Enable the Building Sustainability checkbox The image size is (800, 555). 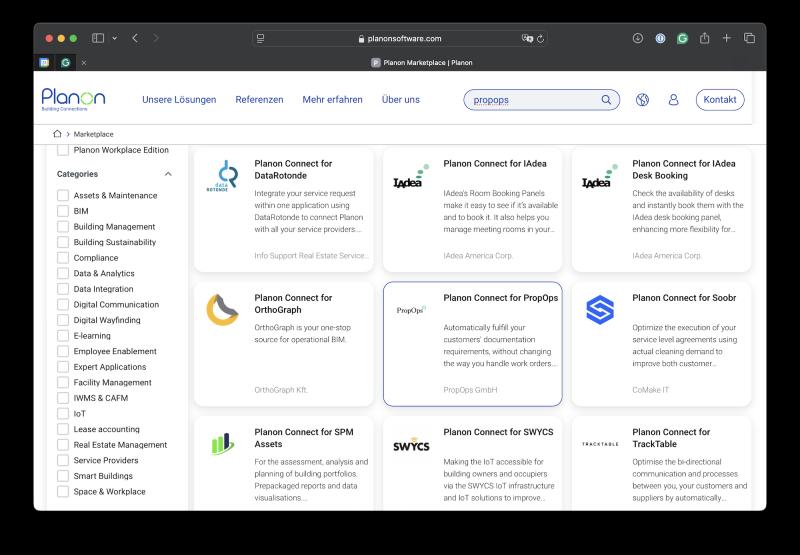tap(63, 242)
